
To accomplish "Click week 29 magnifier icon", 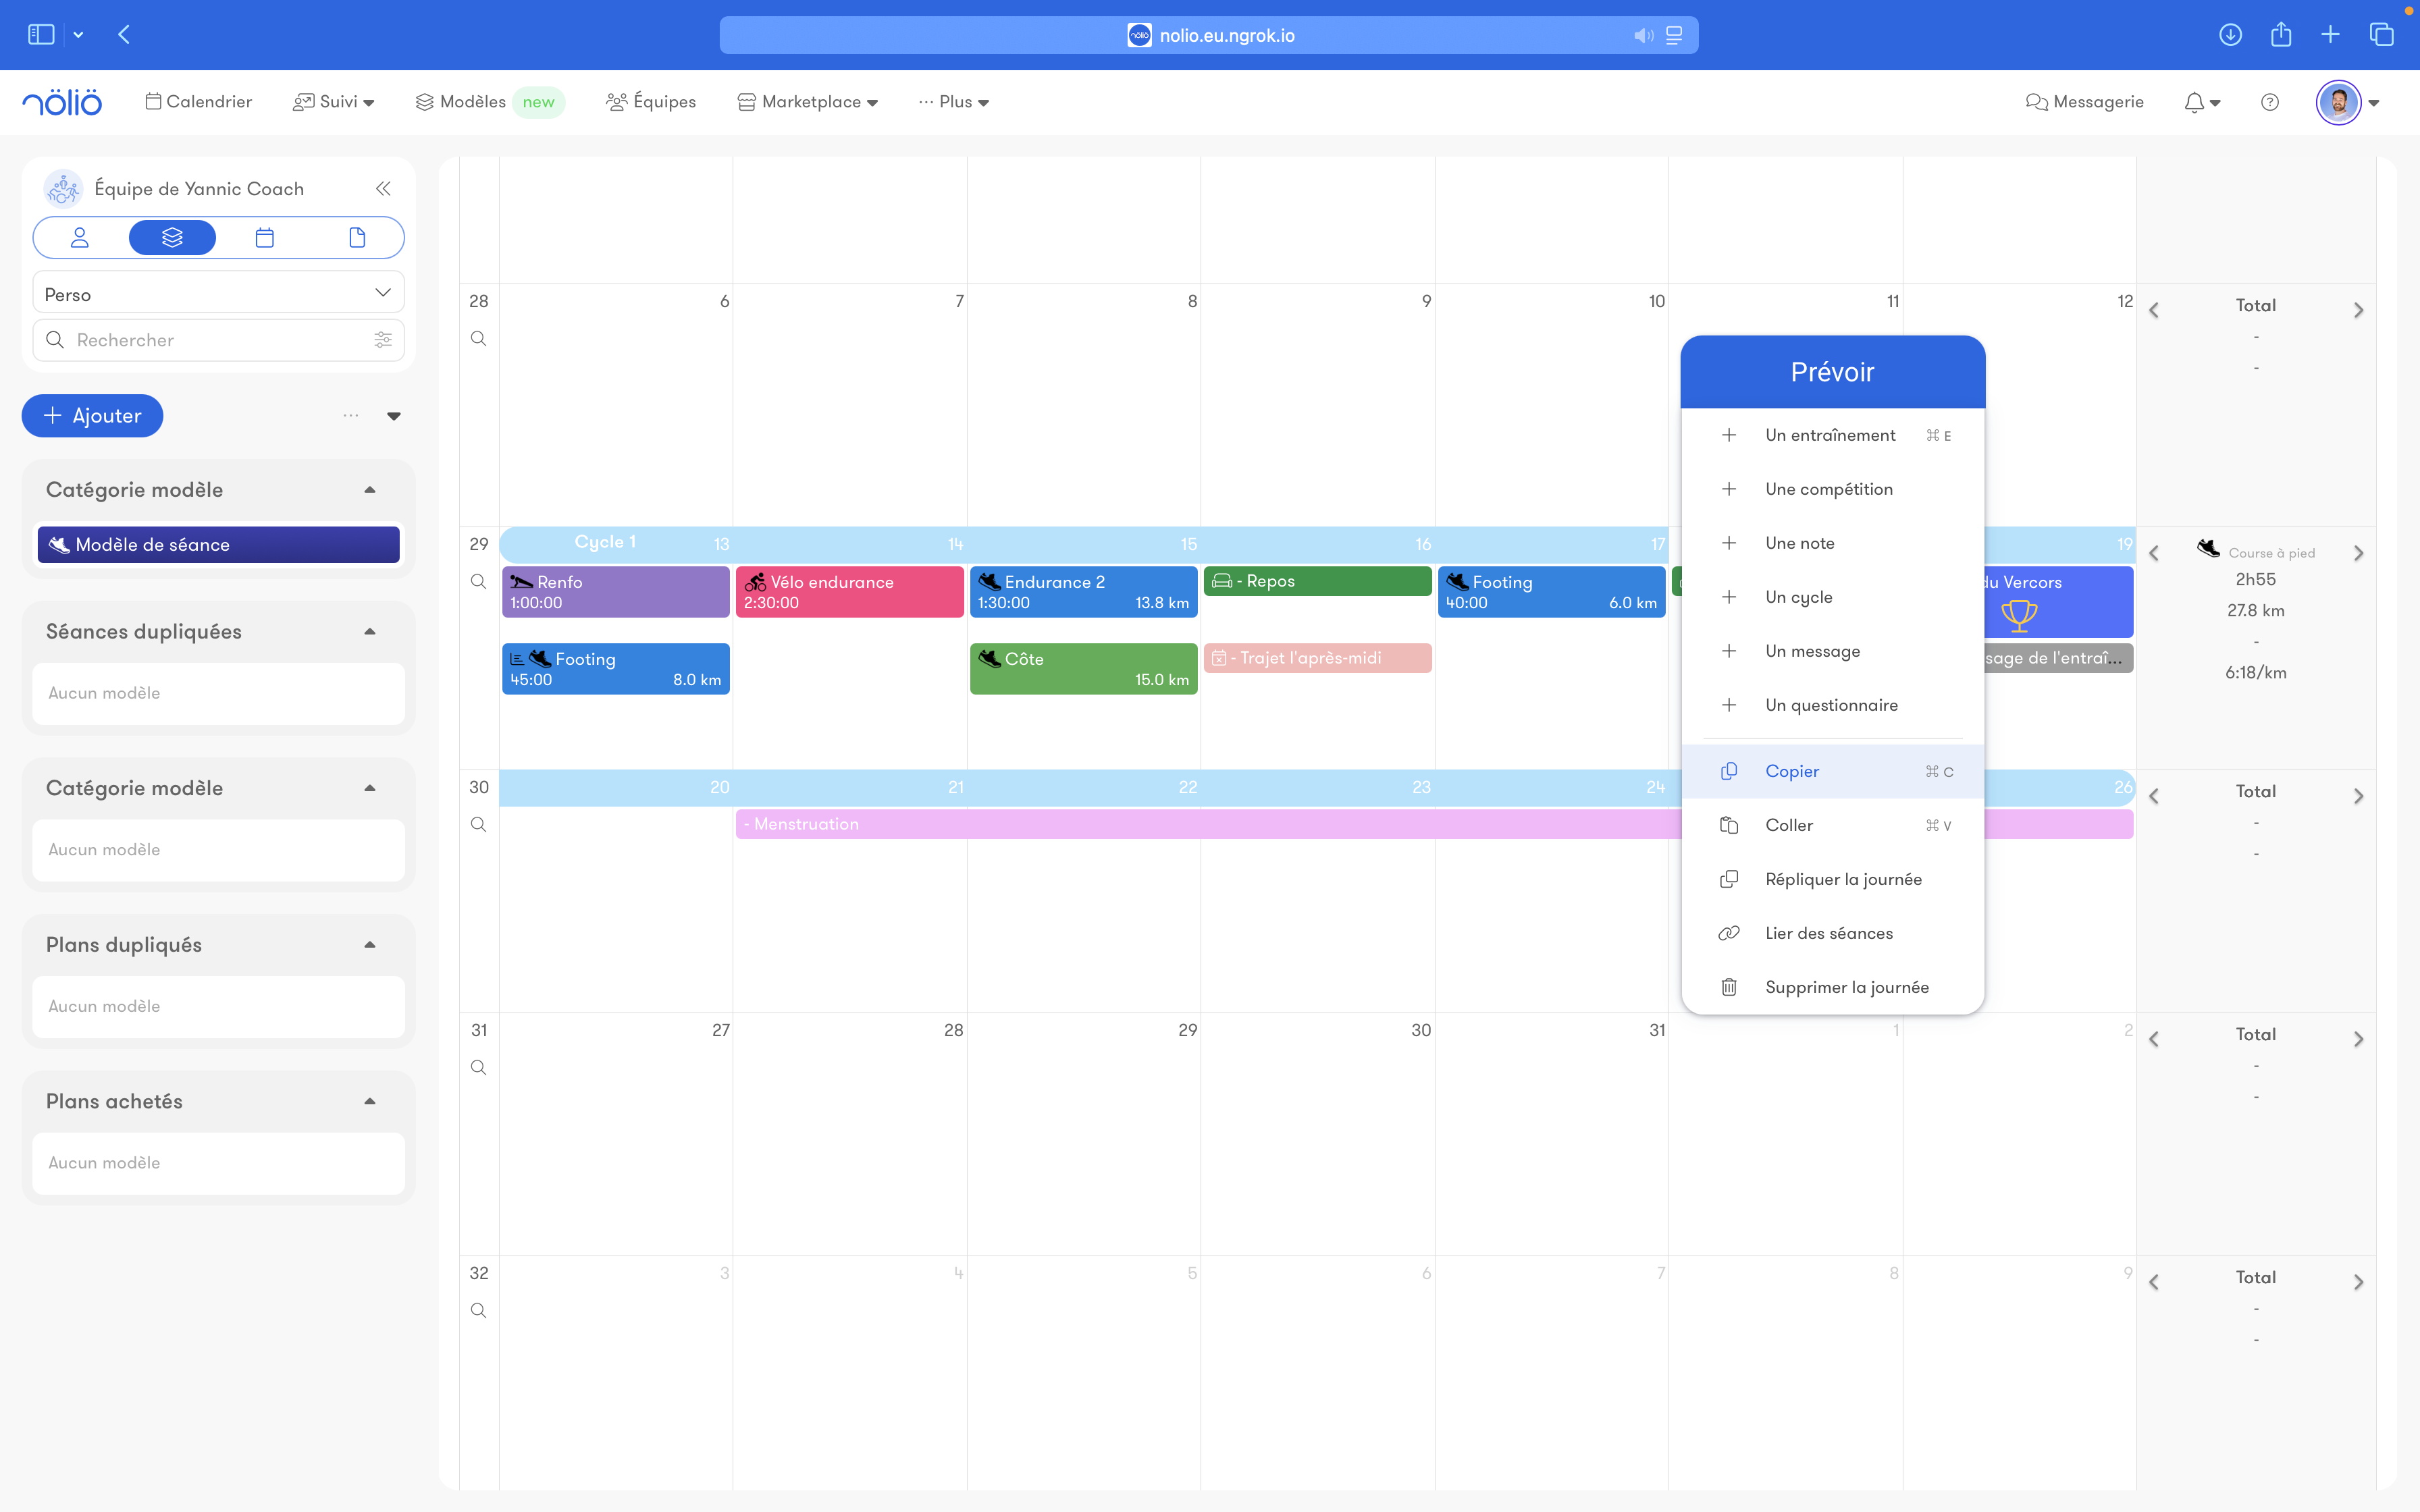I will pyautogui.click(x=479, y=582).
